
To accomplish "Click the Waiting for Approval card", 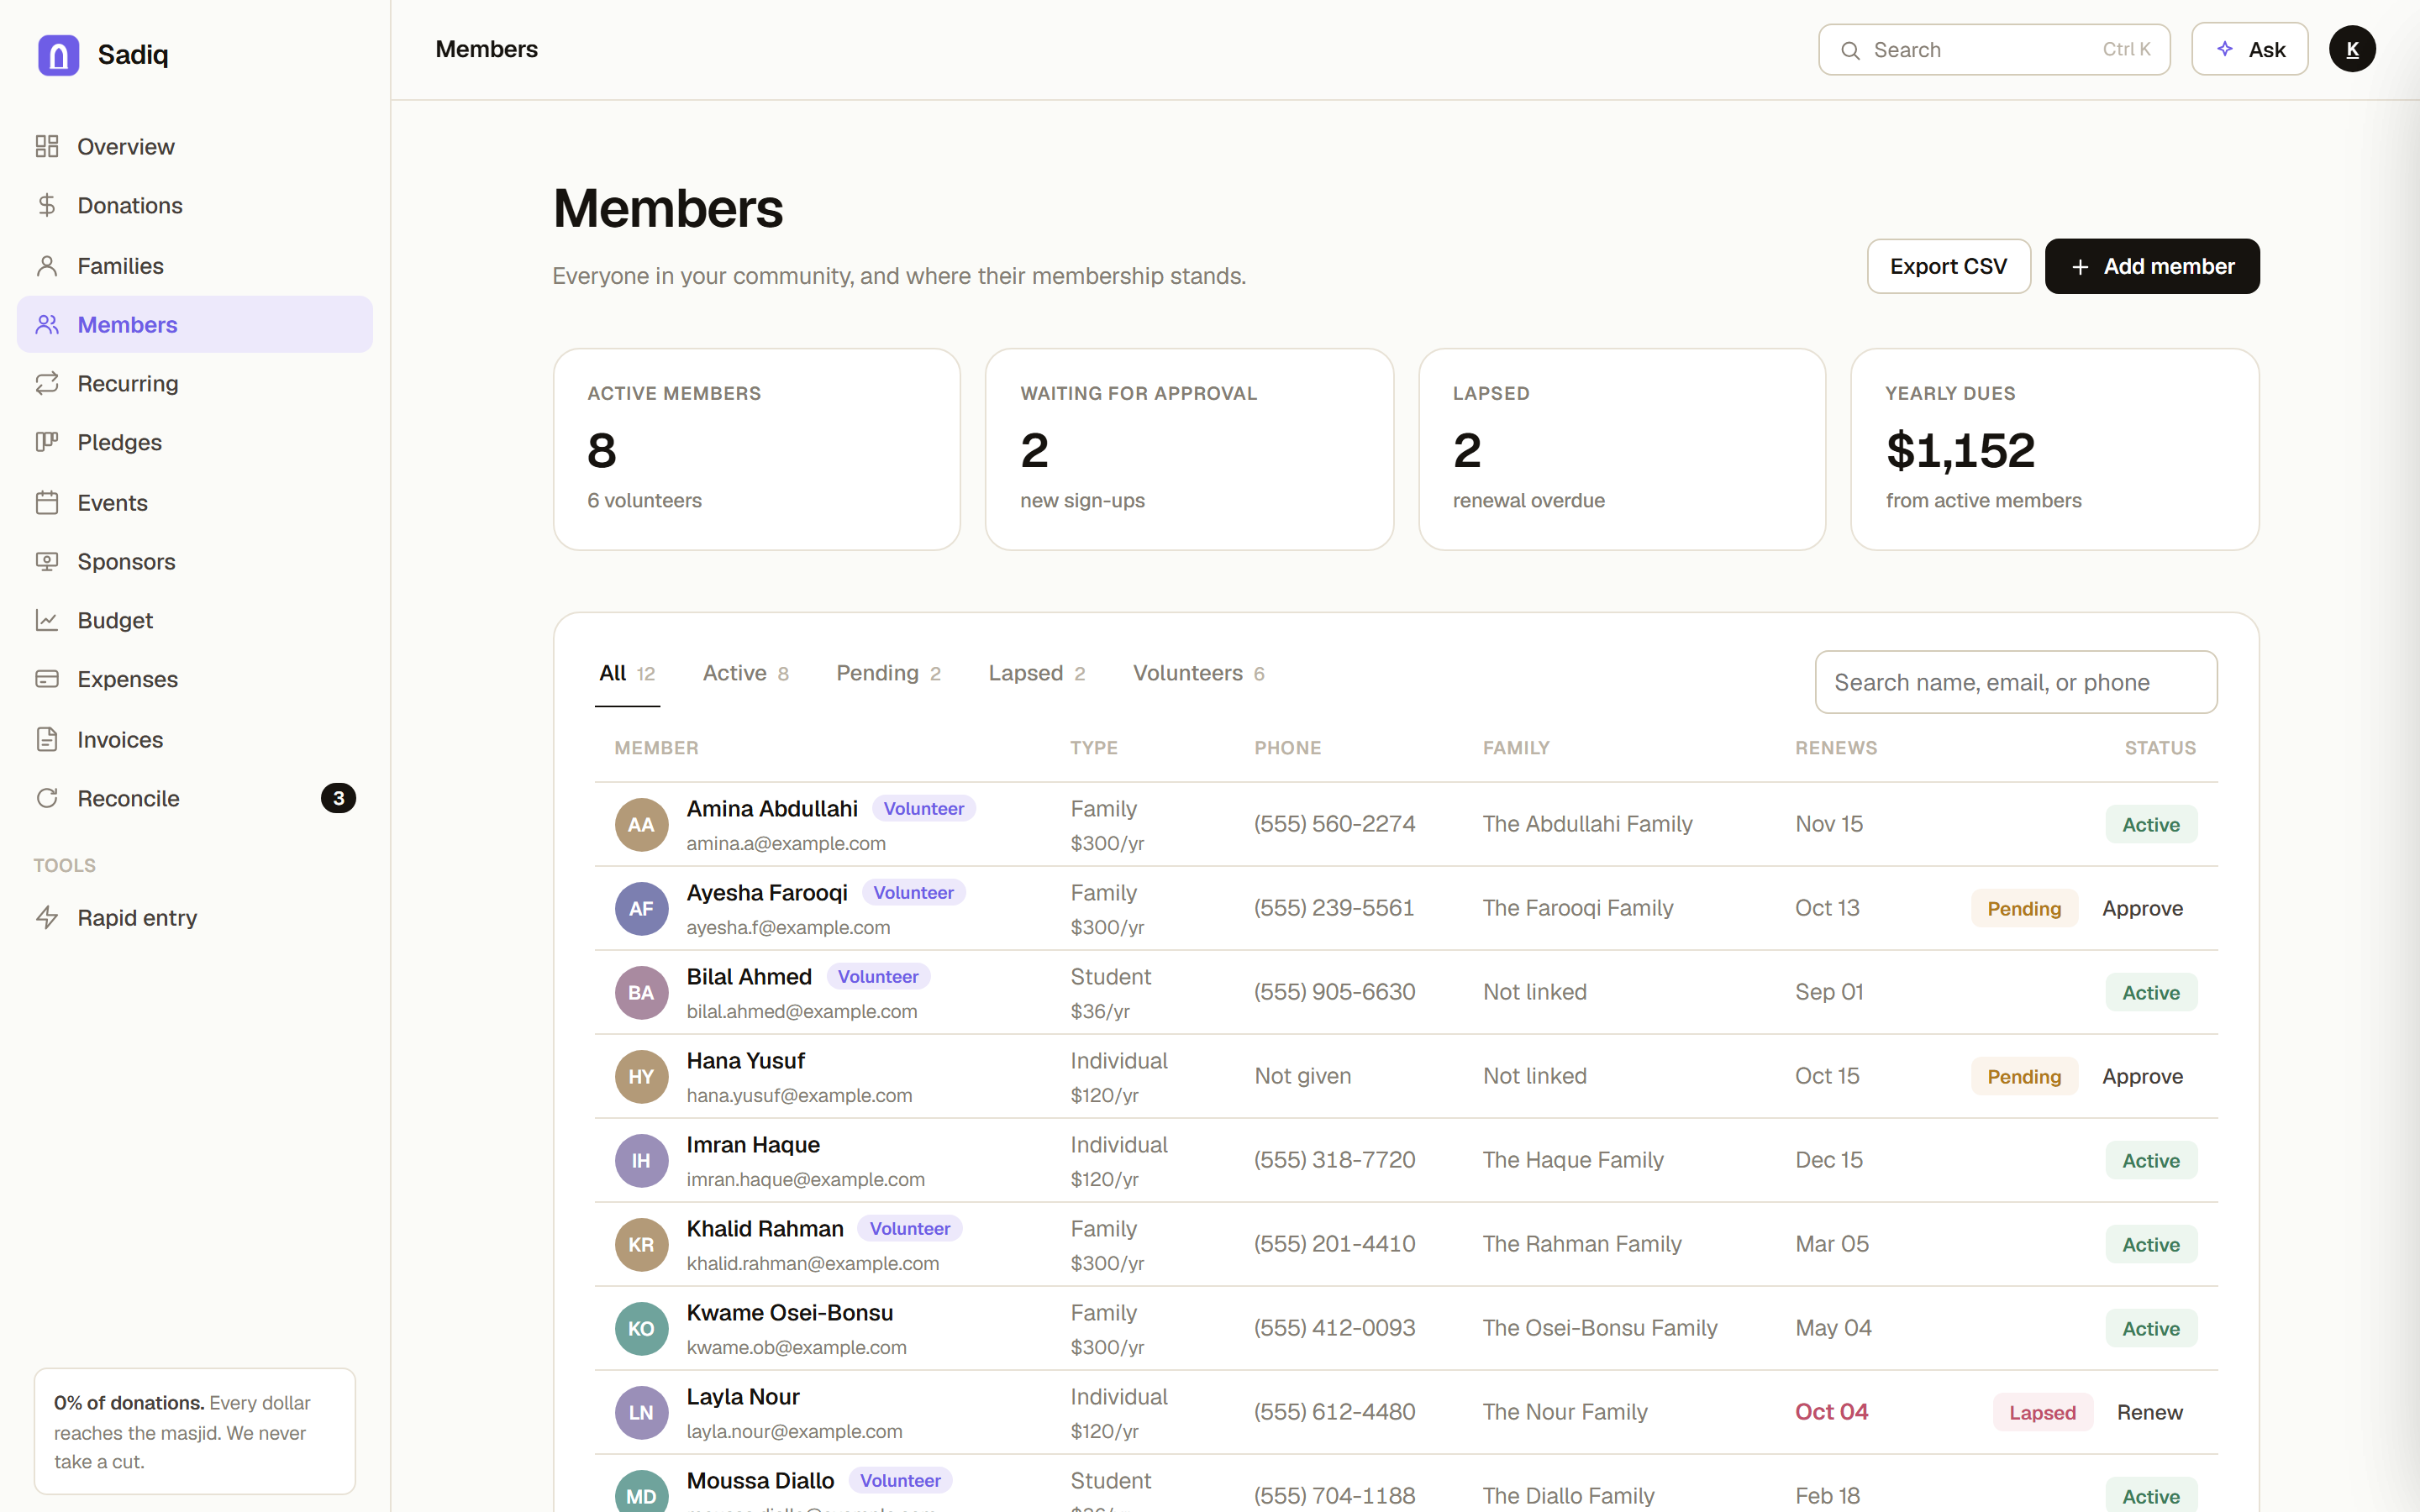I will click(x=1189, y=449).
